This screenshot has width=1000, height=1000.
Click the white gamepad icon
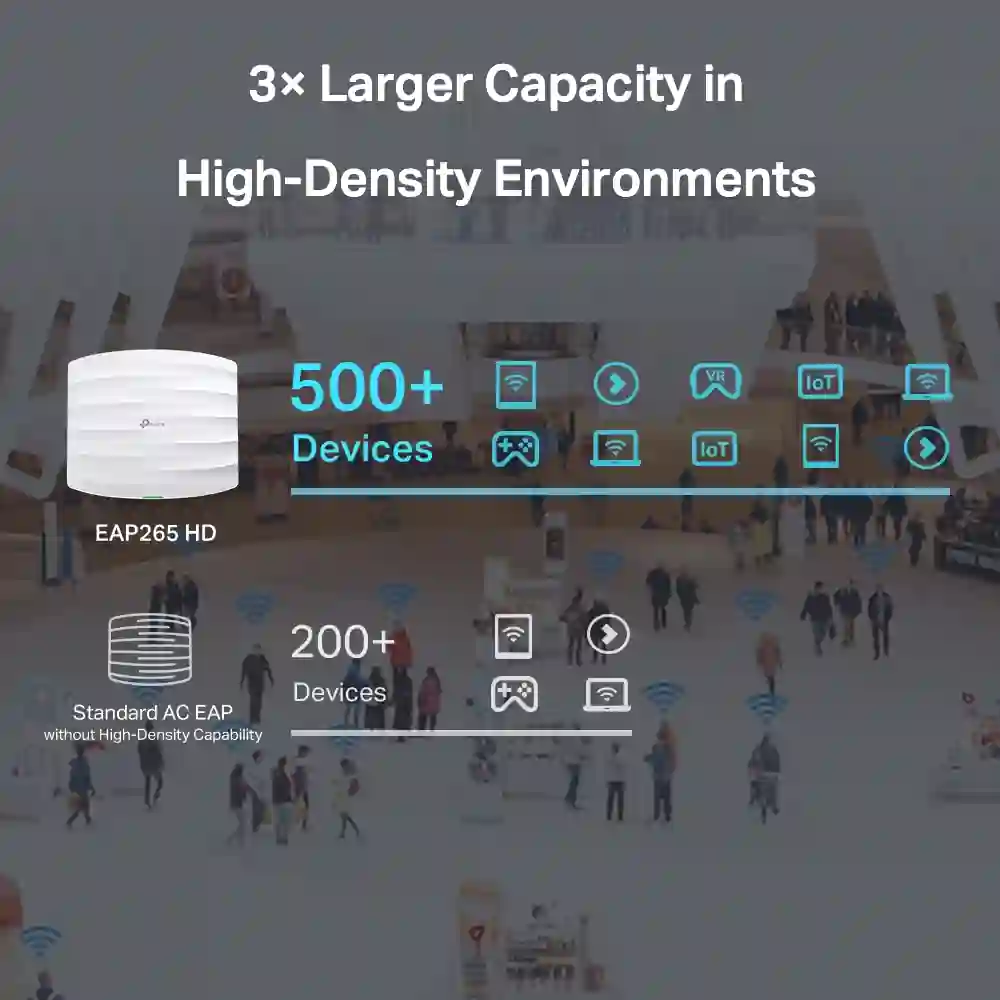(x=514, y=693)
